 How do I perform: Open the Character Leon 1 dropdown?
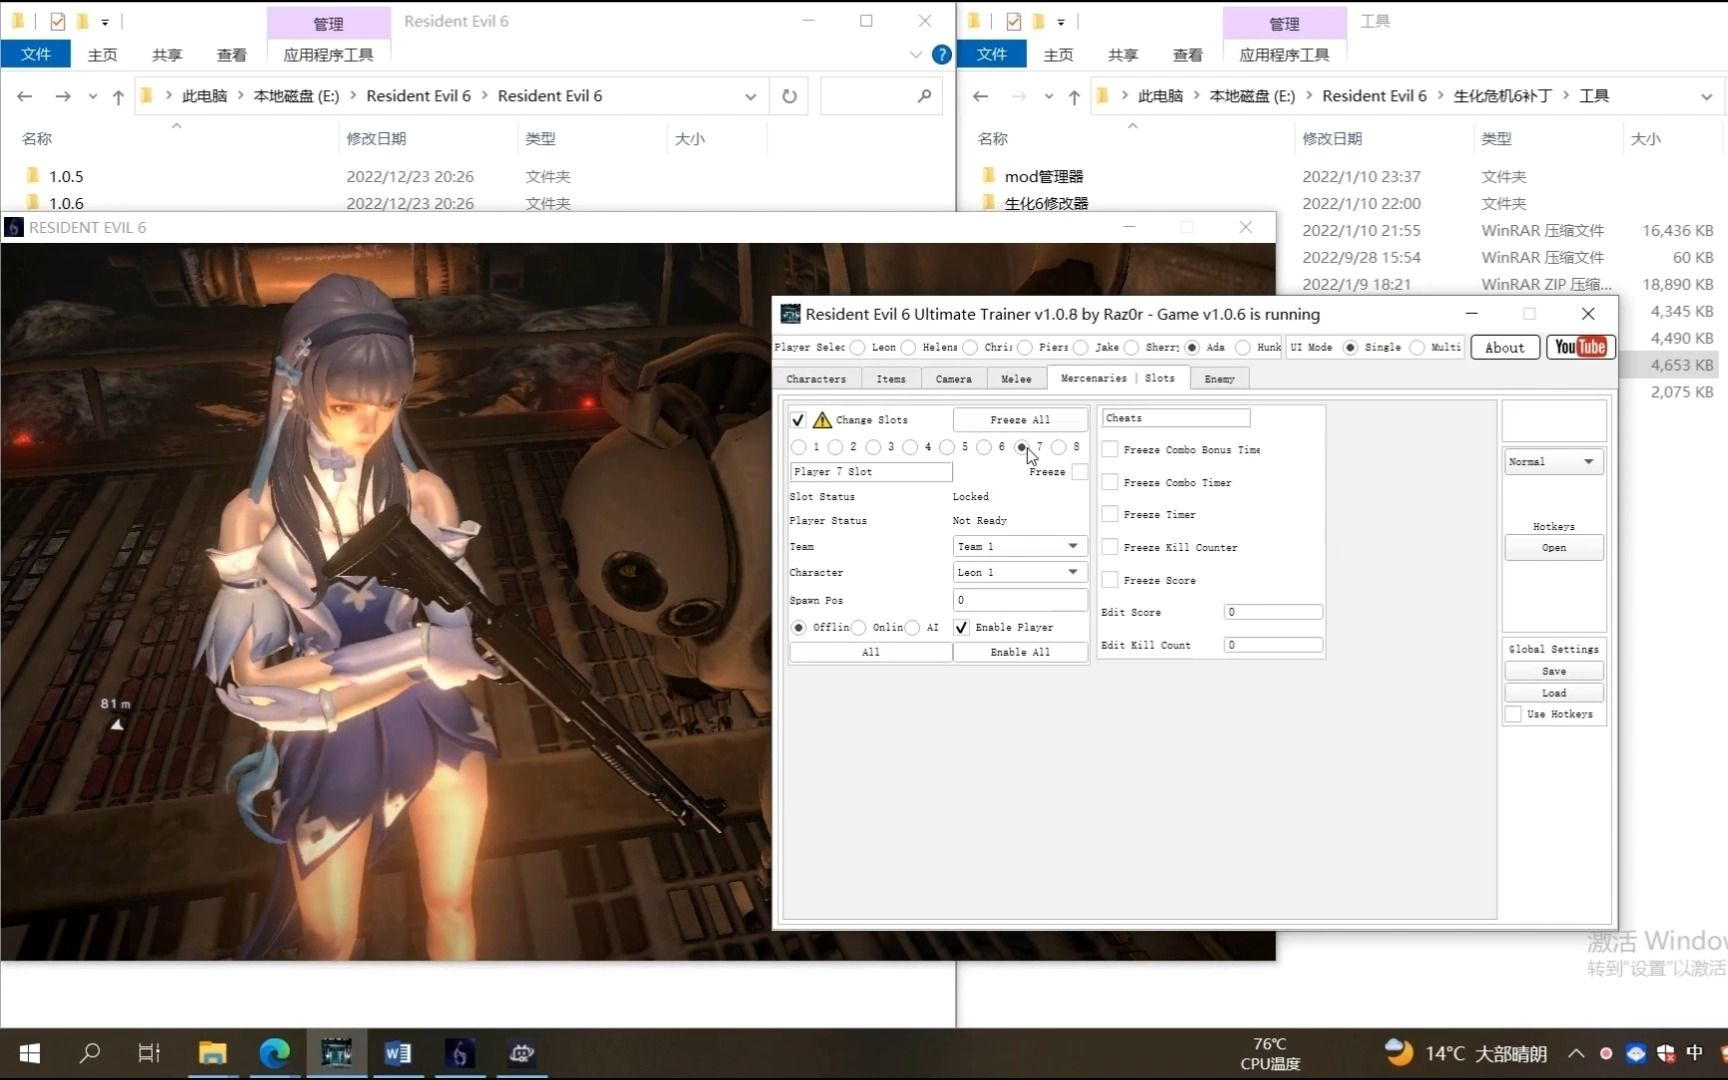coord(1020,572)
